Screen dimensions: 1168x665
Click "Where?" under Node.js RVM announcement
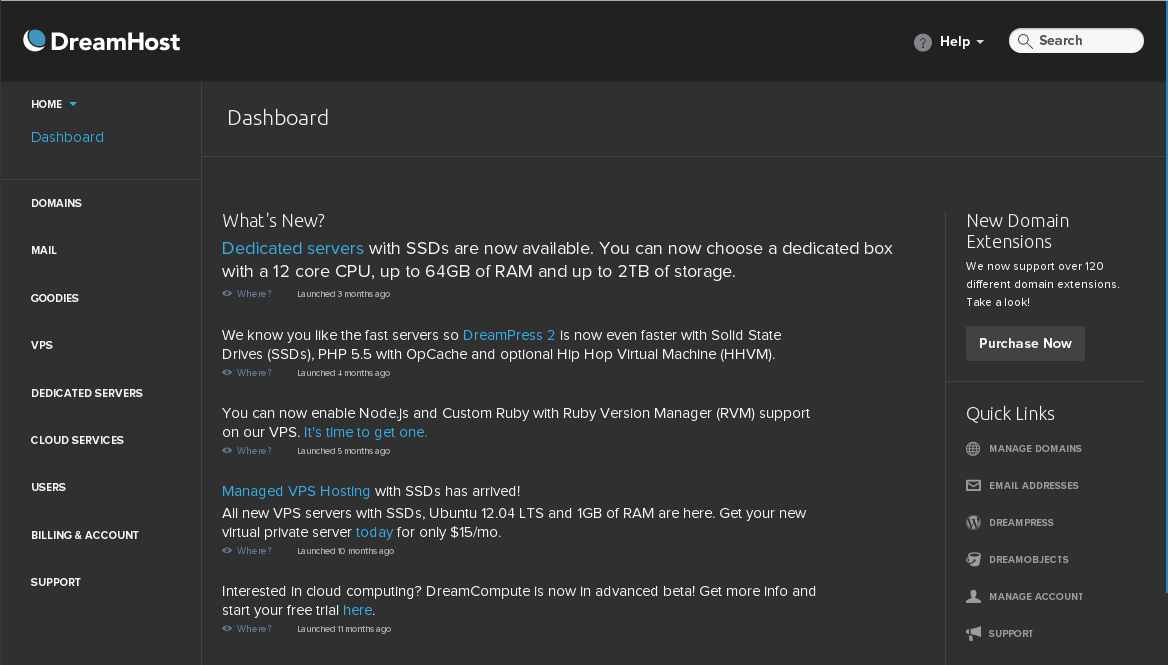pyautogui.click(x=254, y=451)
